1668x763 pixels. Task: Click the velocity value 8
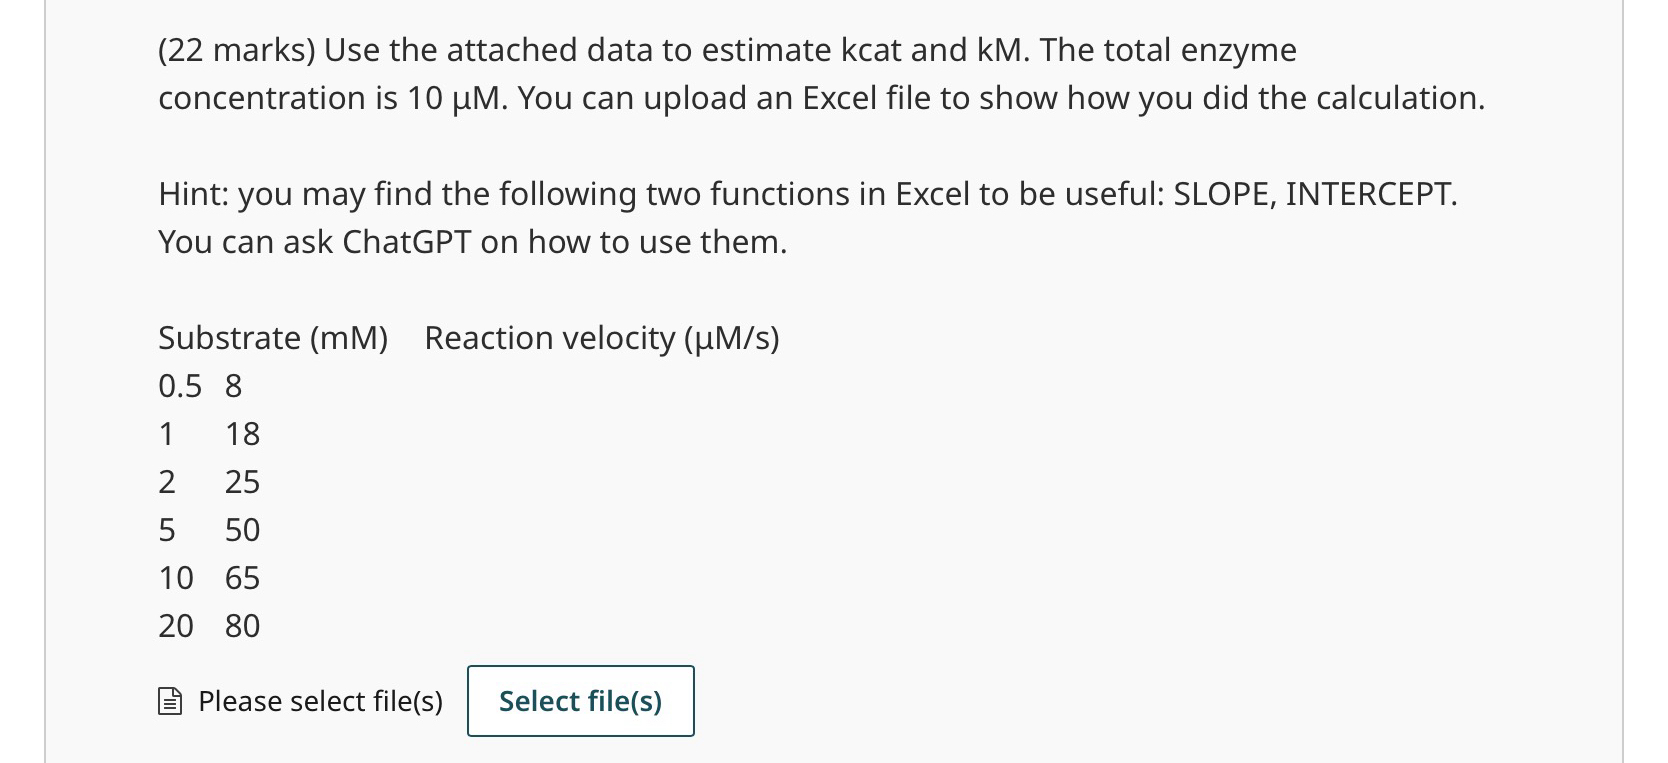click(233, 386)
